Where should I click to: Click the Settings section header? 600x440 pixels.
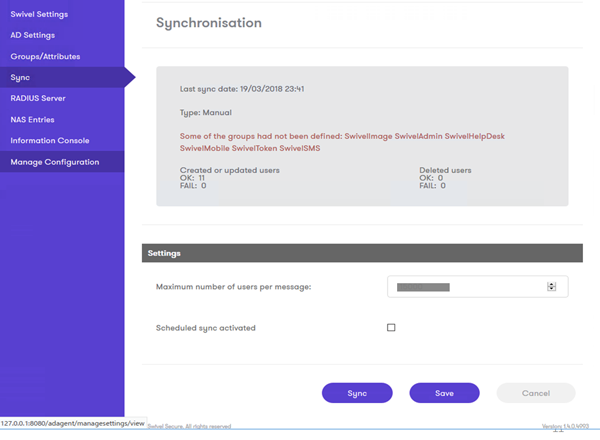tap(362, 253)
